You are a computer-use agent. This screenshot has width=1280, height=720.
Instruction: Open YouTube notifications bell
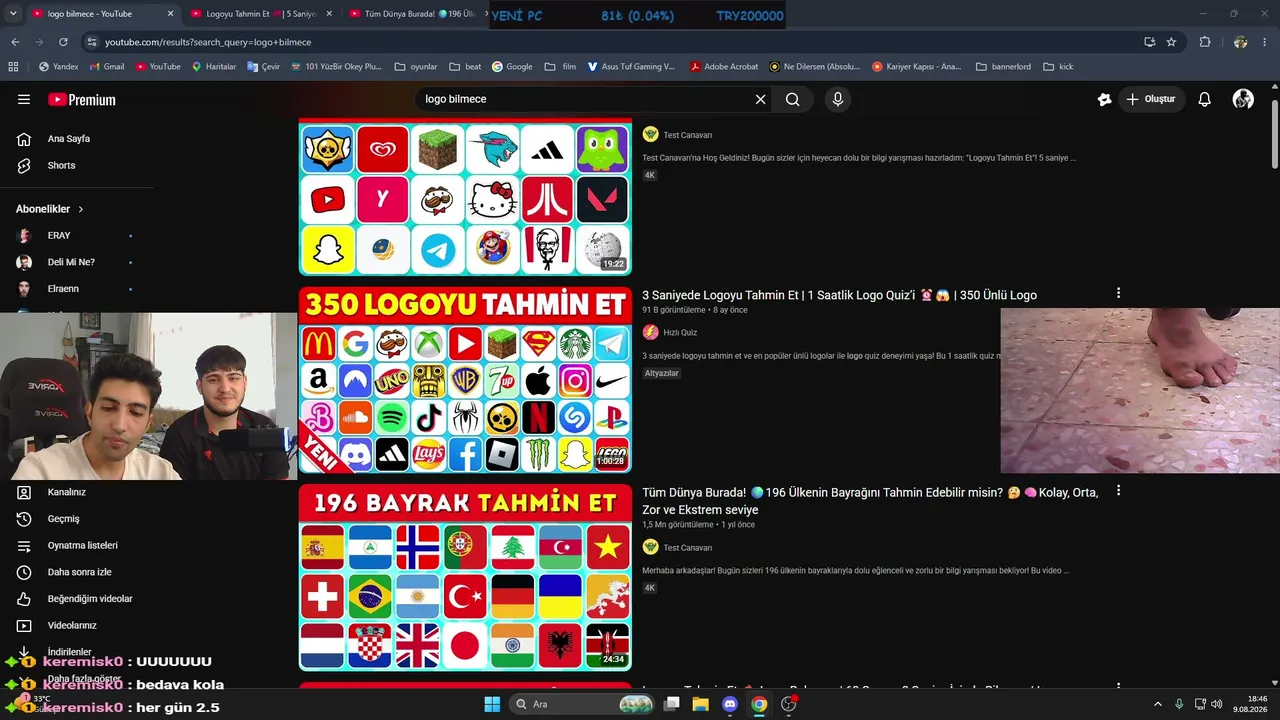pyautogui.click(x=1205, y=99)
